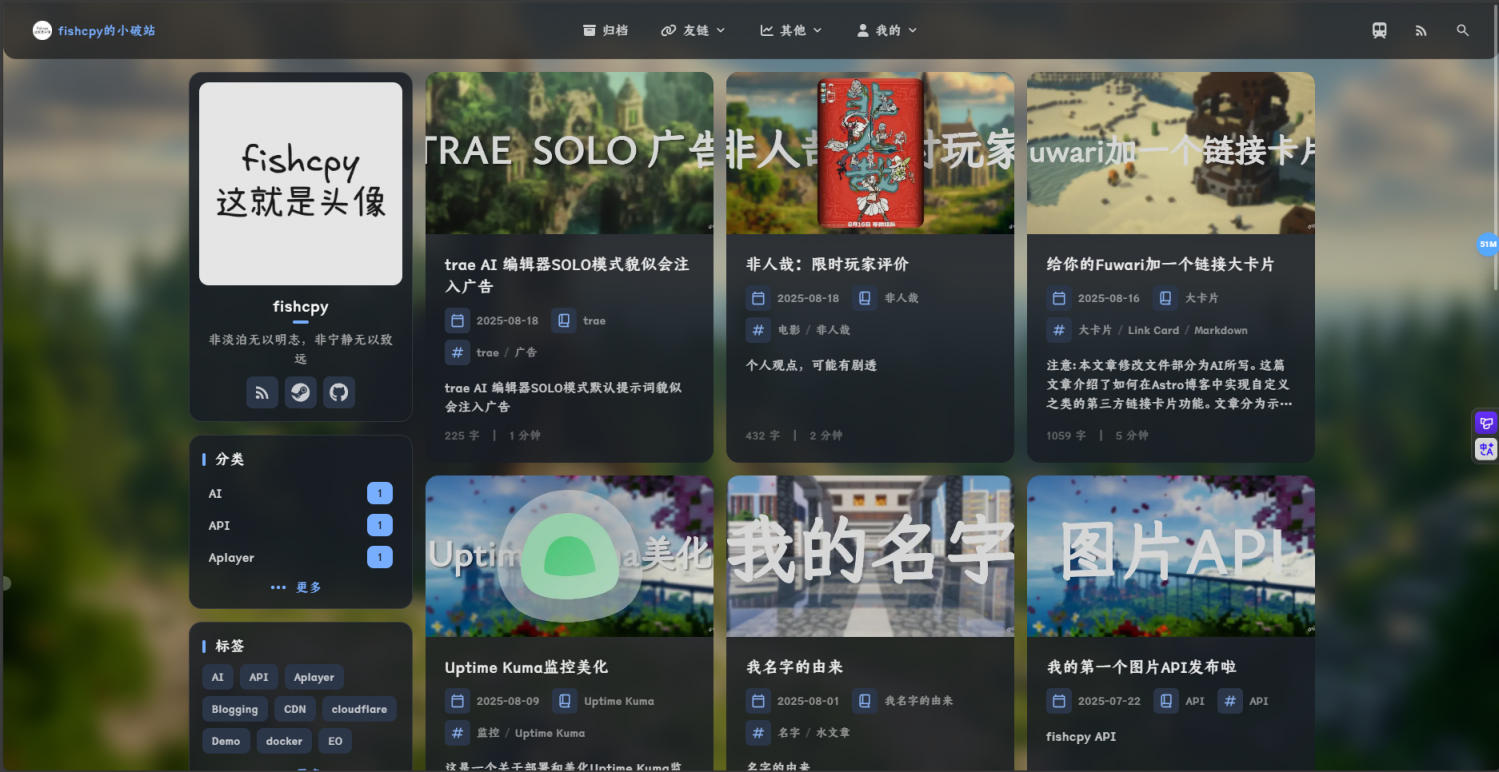The height and width of the screenshot is (772, 1499).
Task: Click the purple extension icon at right edge
Action: [x=1486, y=423]
